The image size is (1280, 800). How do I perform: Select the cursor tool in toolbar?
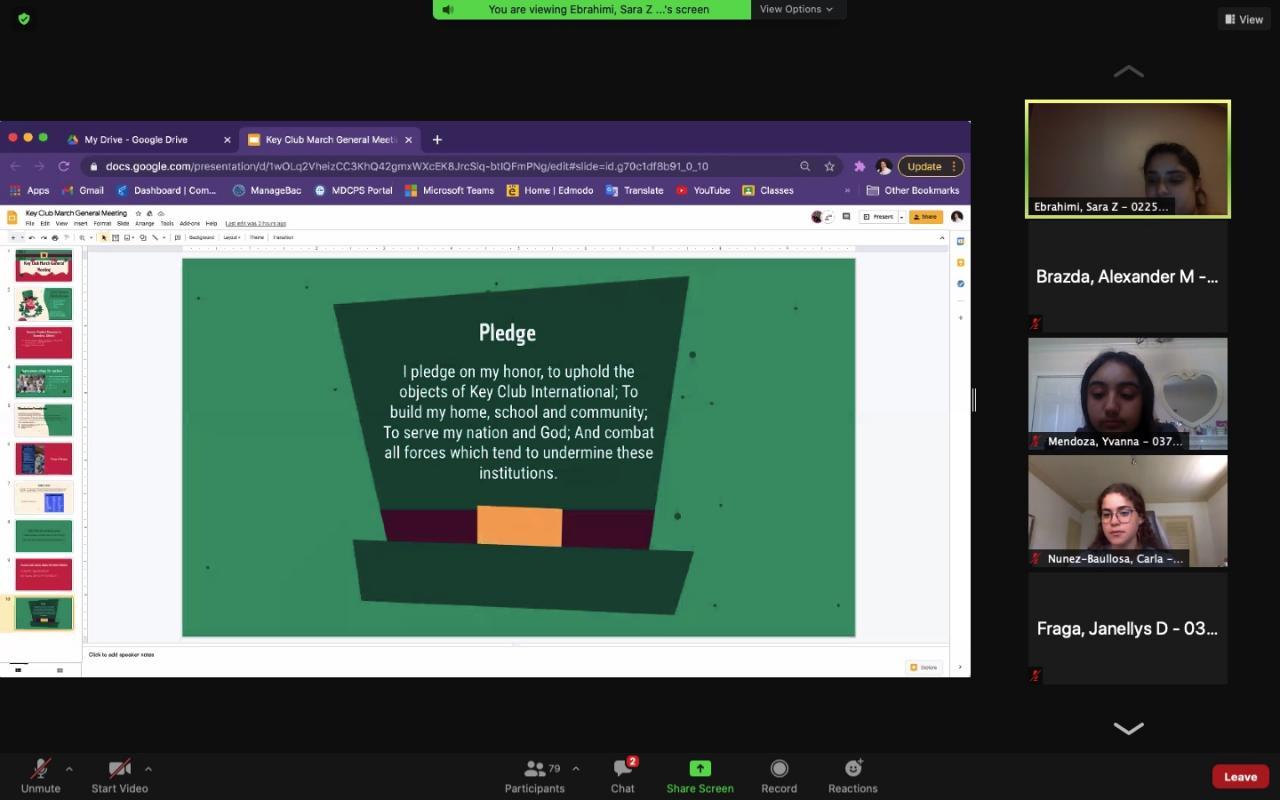104,238
